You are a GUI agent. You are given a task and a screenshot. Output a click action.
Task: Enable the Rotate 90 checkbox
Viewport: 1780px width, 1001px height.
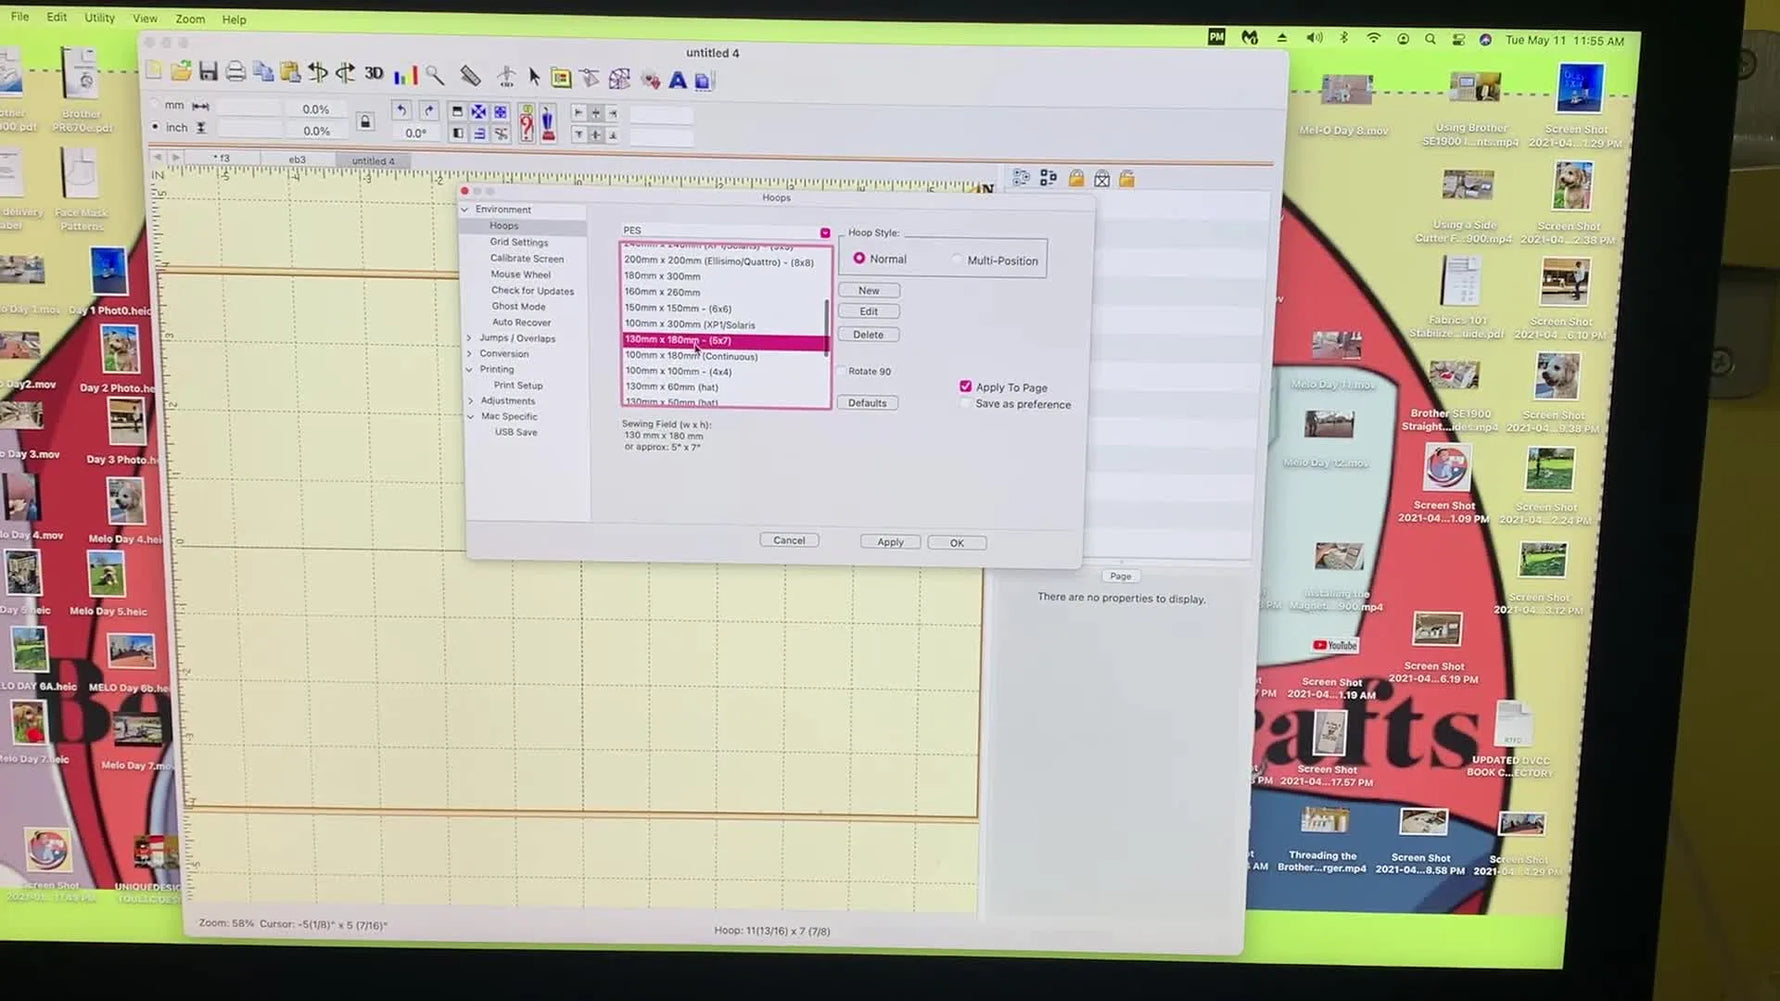pyautogui.click(x=842, y=371)
